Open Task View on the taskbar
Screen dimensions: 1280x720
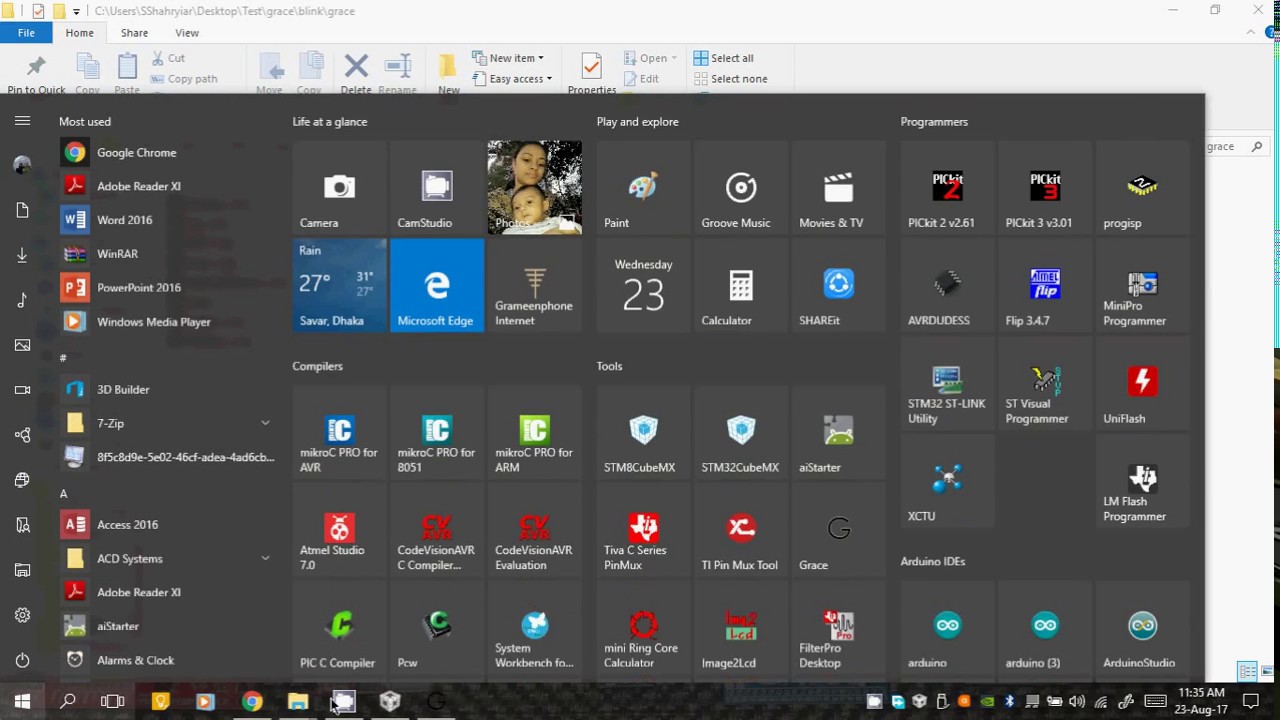113,702
